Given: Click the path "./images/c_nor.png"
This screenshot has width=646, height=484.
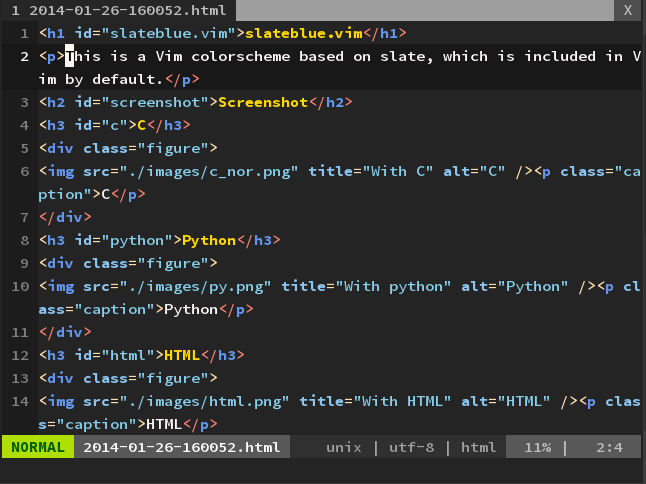Looking at the screenshot, I should click(x=209, y=172).
